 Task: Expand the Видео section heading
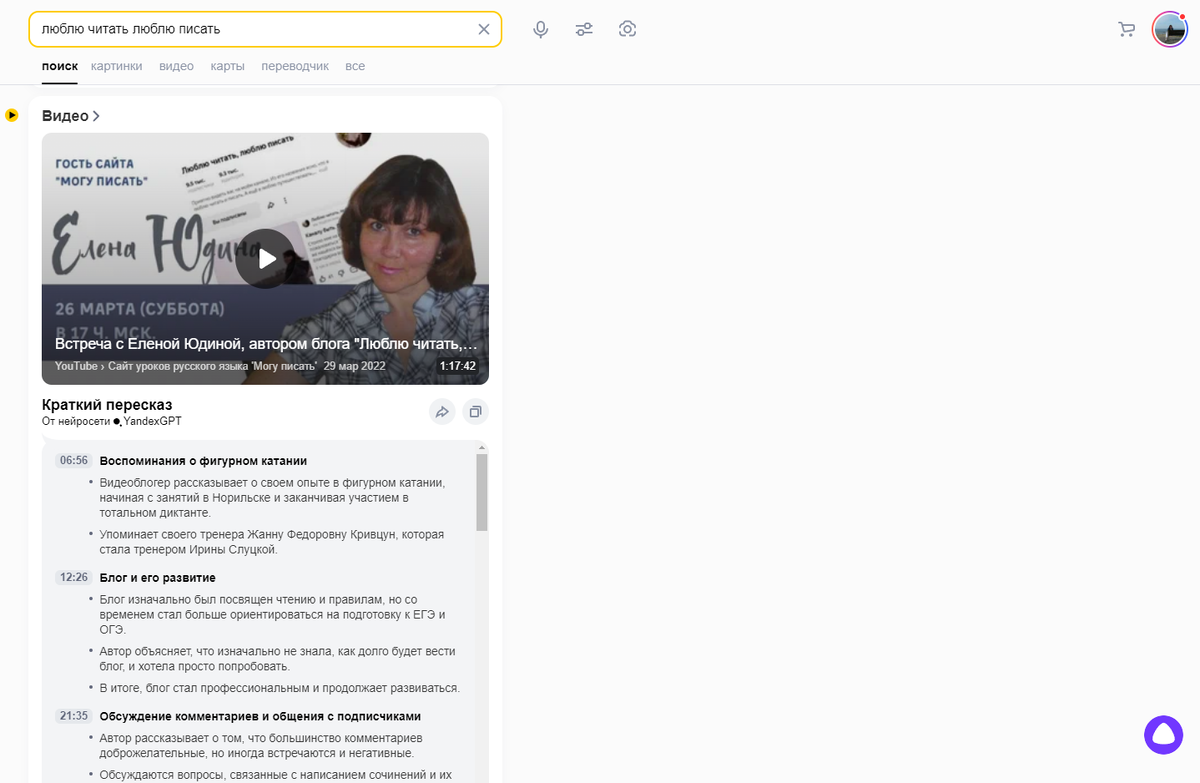[71, 116]
